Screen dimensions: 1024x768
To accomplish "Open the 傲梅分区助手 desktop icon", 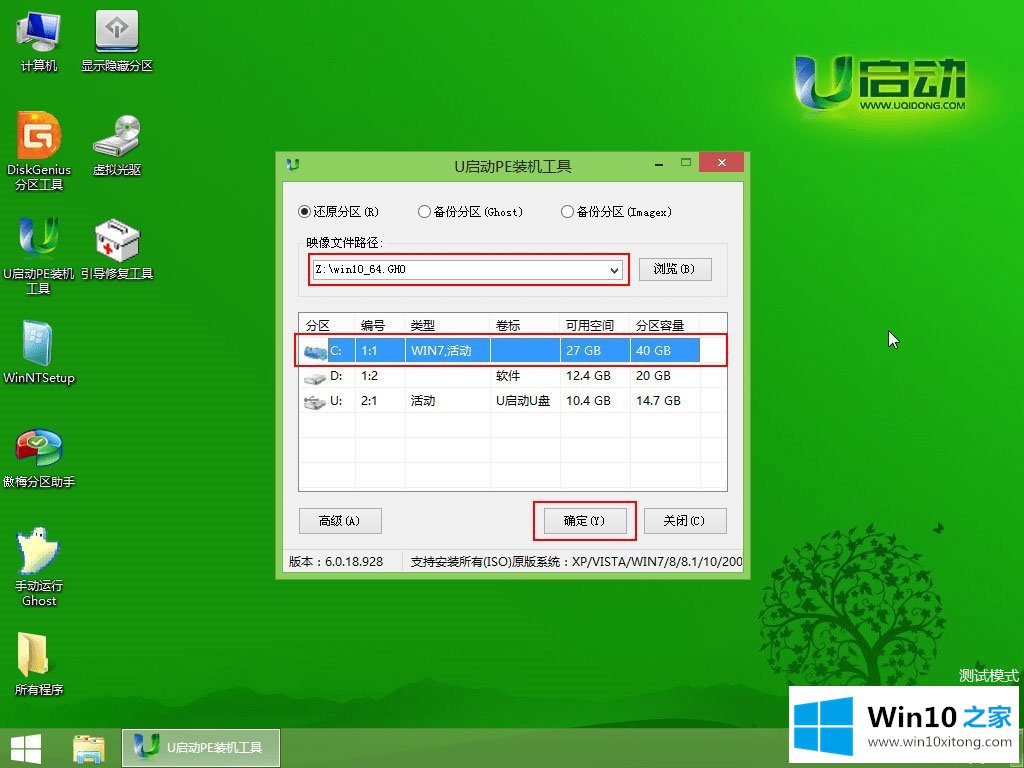I will coord(39,458).
